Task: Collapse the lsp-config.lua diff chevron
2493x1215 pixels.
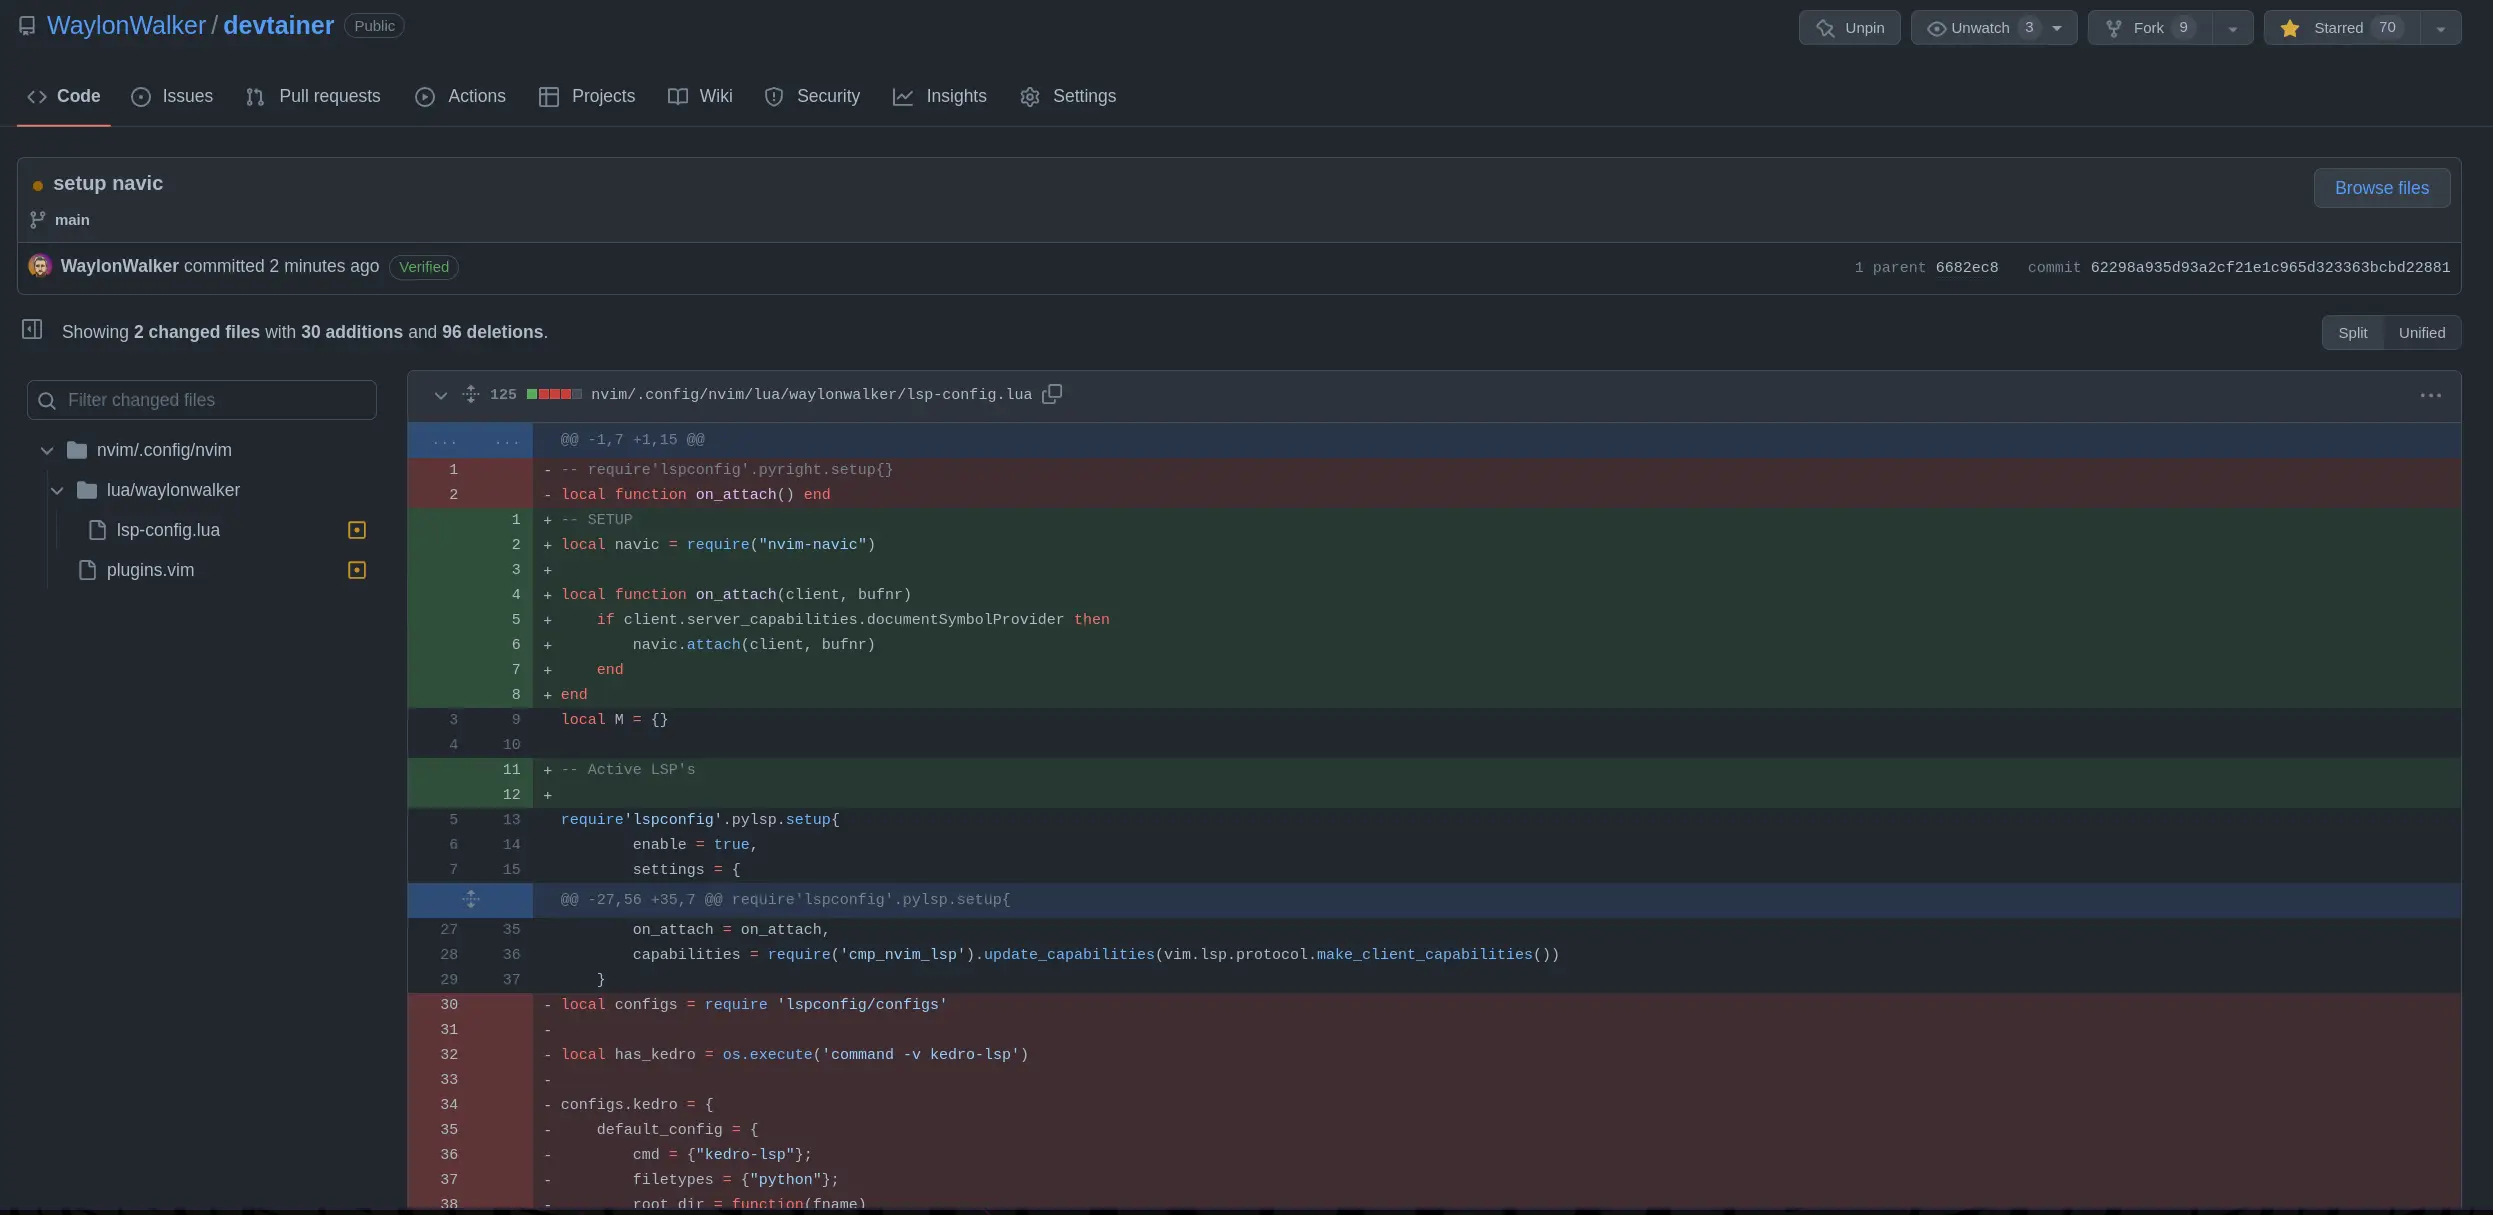Action: pyautogui.click(x=440, y=395)
